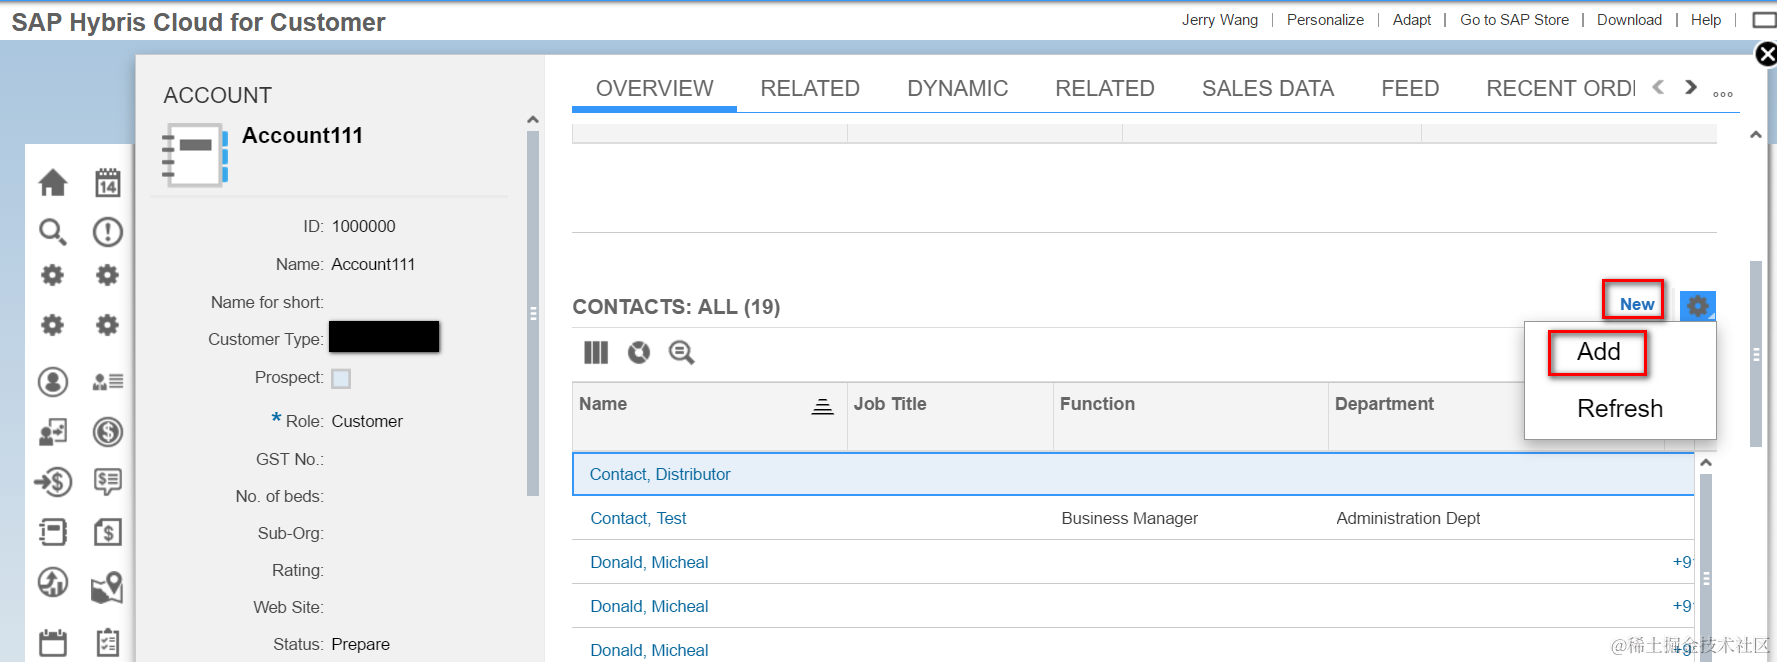This screenshot has height=662, width=1777.
Task: Switch to the SALES DATA tab
Action: (1268, 88)
